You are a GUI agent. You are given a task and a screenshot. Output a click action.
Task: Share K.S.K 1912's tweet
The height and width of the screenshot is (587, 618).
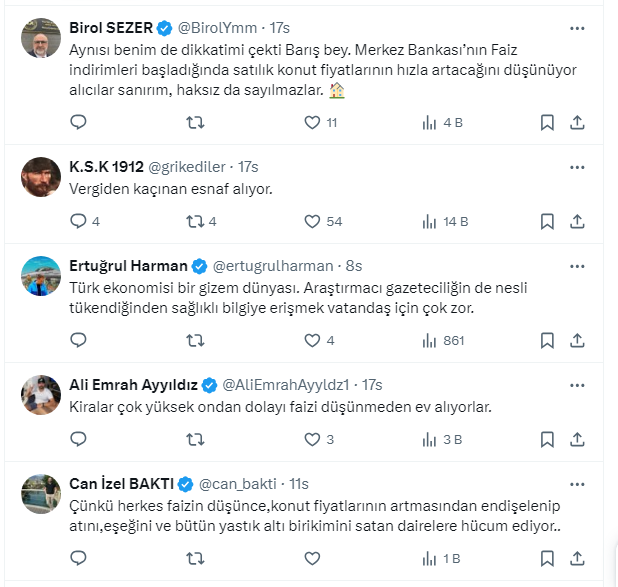[577, 221]
